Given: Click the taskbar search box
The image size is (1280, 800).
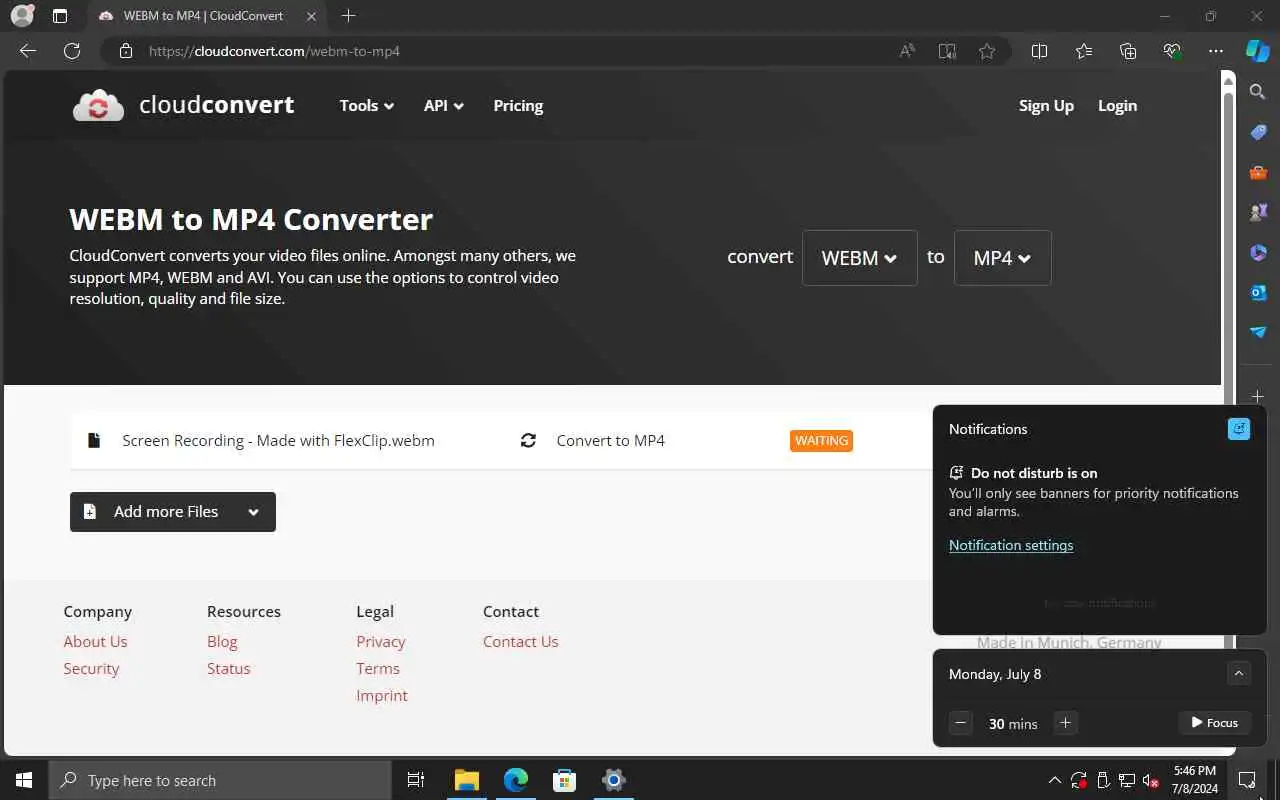Looking at the screenshot, I should (219, 780).
